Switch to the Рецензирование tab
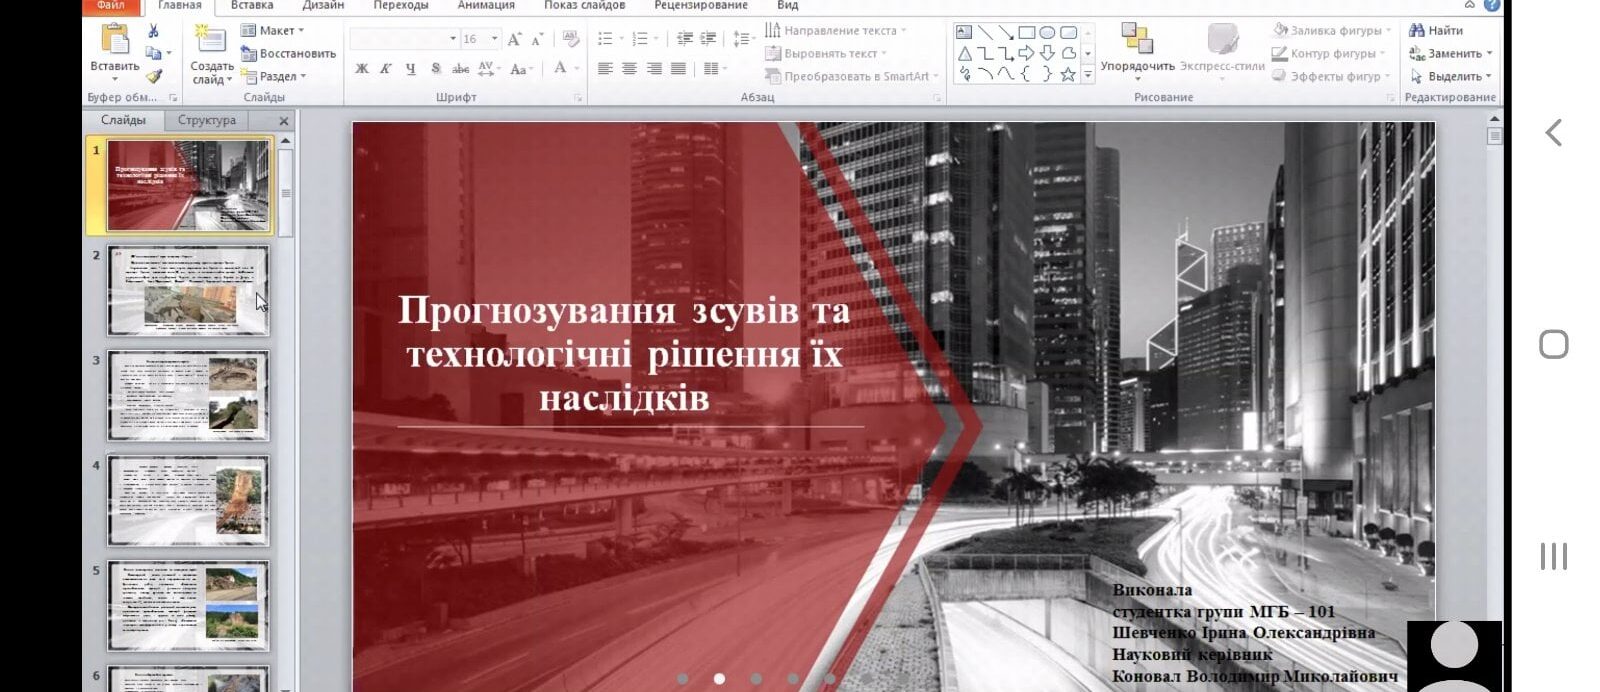This screenshot has height=692, width=1600. point(701,5)
